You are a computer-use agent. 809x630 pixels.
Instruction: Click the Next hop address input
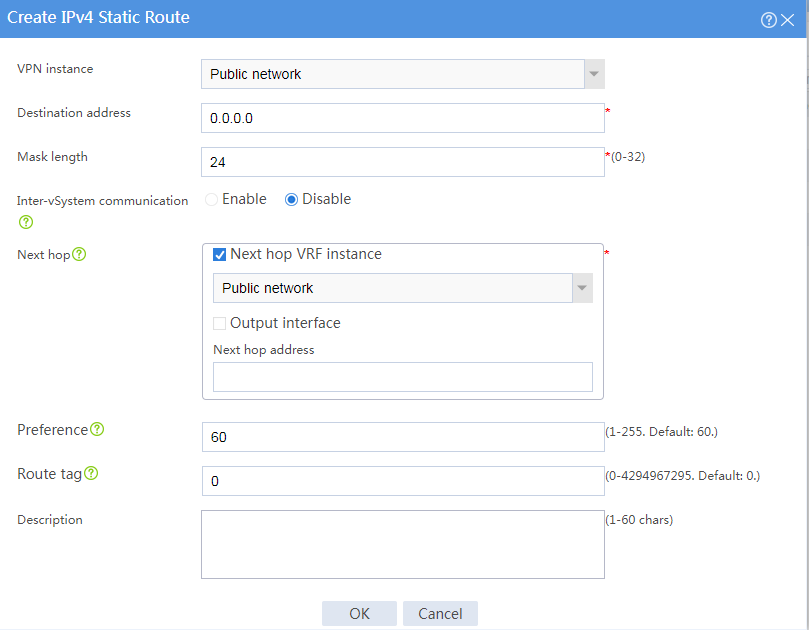click(403, 377)
